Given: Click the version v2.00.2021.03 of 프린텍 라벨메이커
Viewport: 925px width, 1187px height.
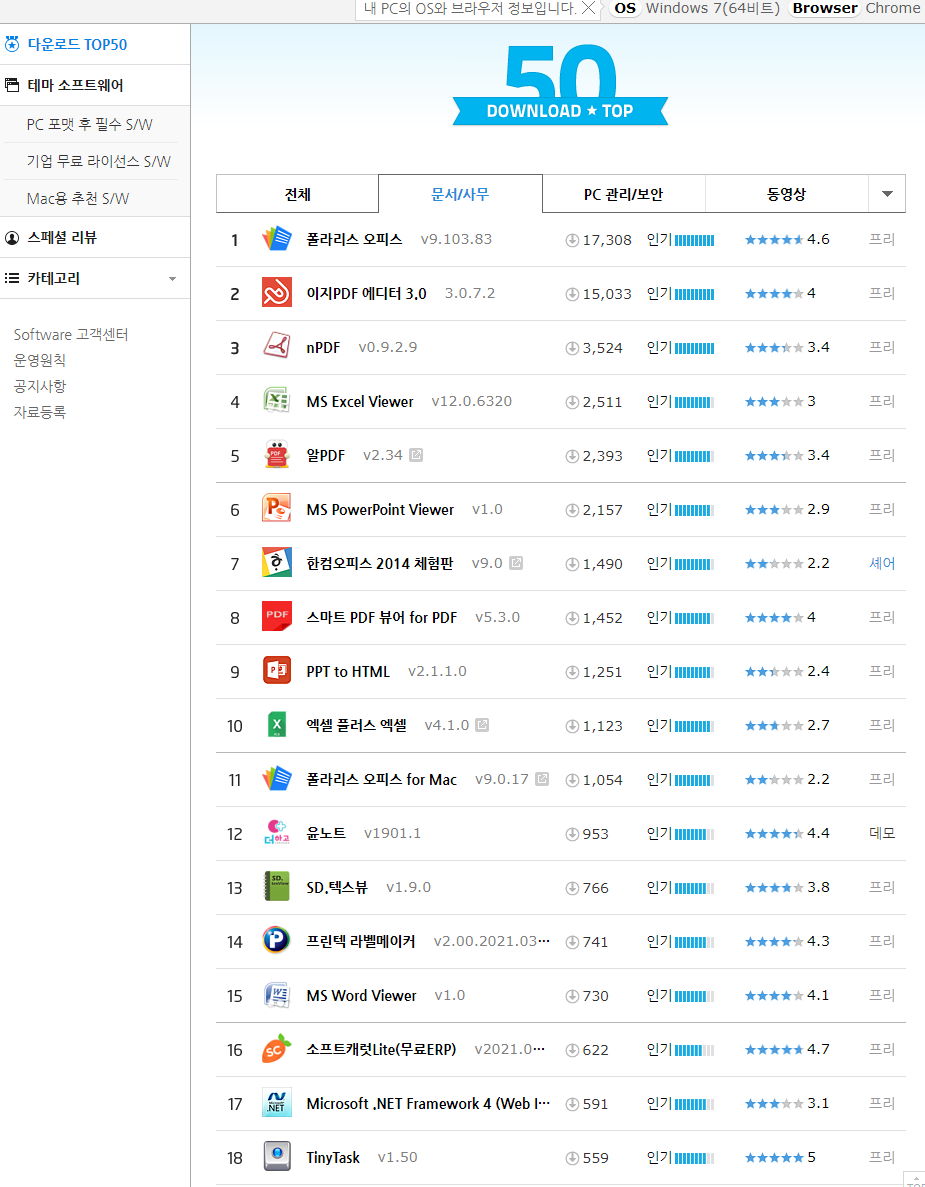Looking at the screenshot, I should pyautogui.click(x=491, y=941).
